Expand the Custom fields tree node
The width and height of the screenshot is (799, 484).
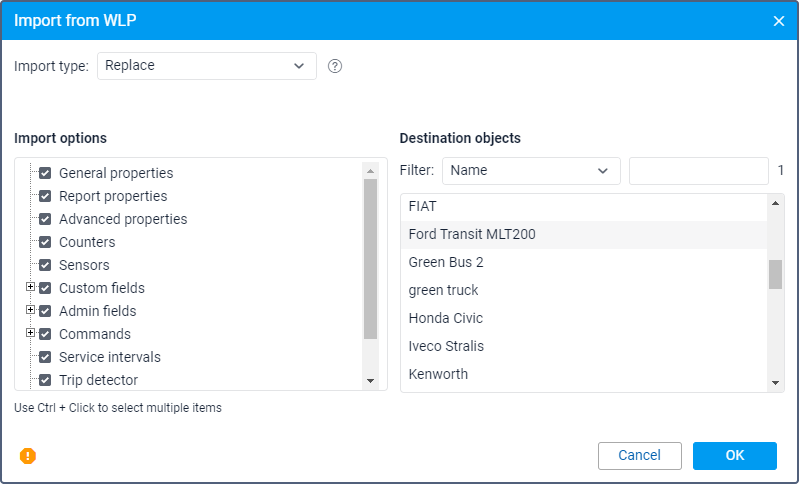pyautogui.click(x=30, y=288)
